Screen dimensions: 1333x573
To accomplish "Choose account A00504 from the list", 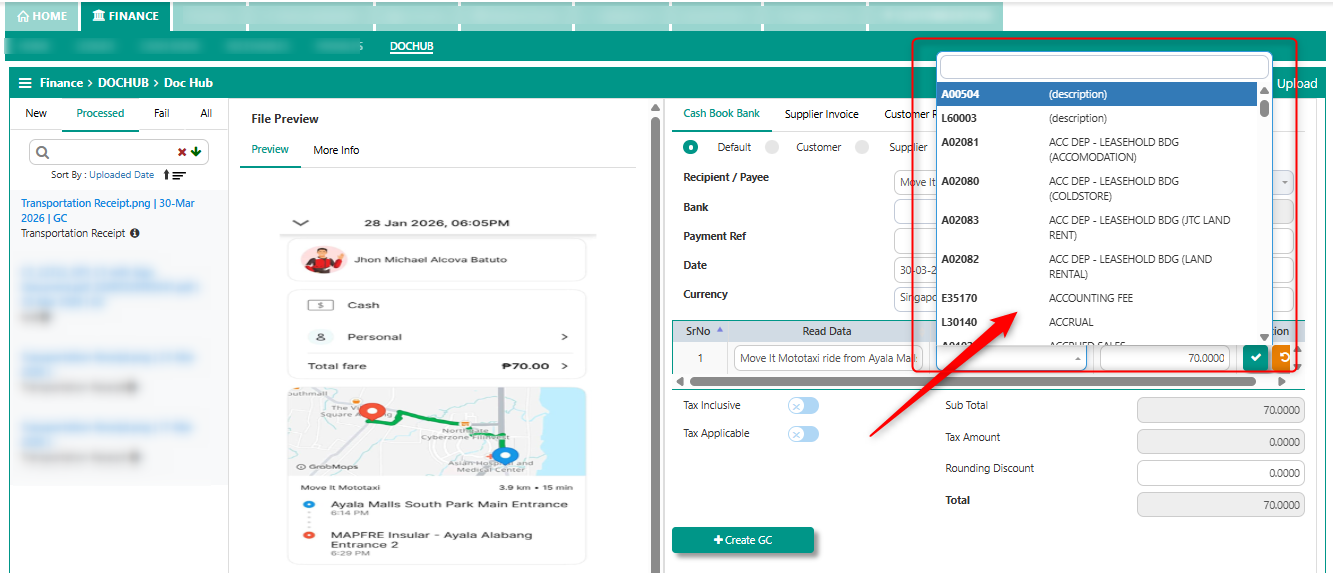I will tap(1096, 94).
